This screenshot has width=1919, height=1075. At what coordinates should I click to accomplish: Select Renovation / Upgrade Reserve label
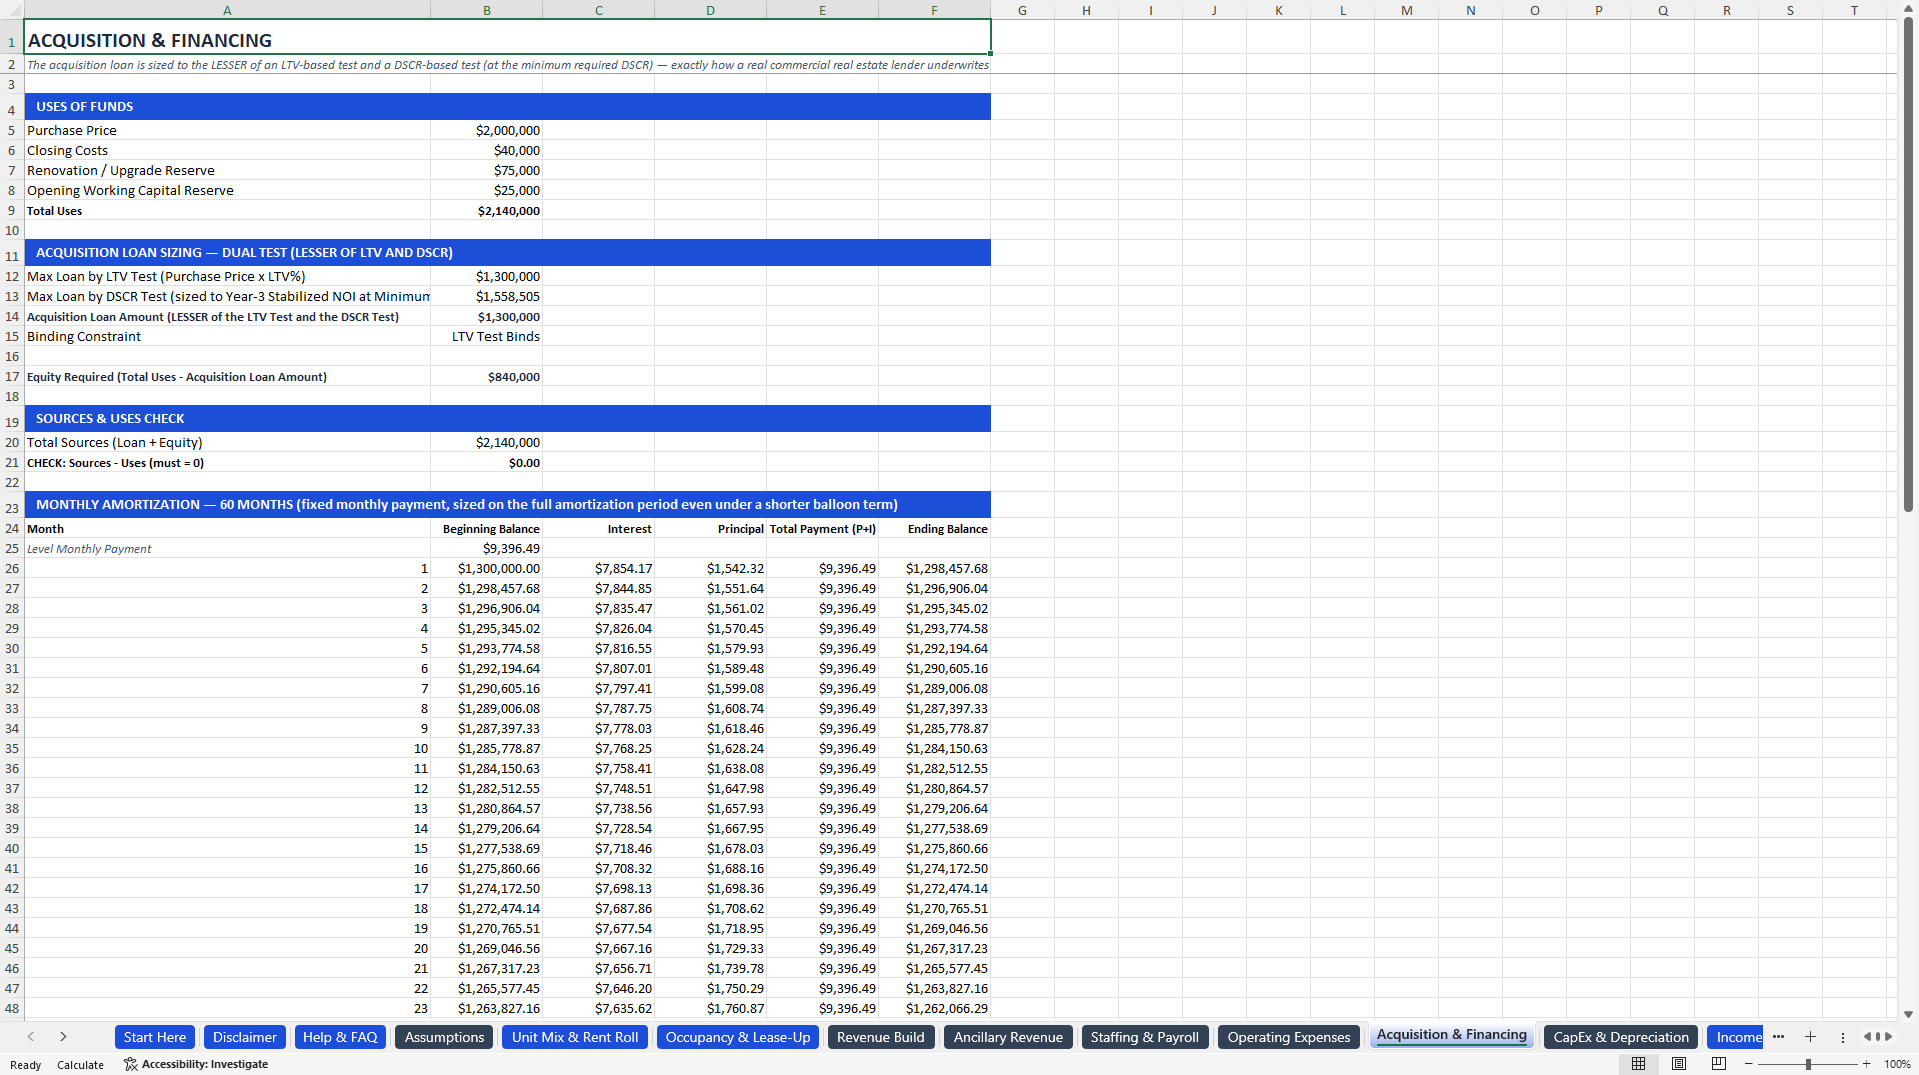click(x=227, y=171)
